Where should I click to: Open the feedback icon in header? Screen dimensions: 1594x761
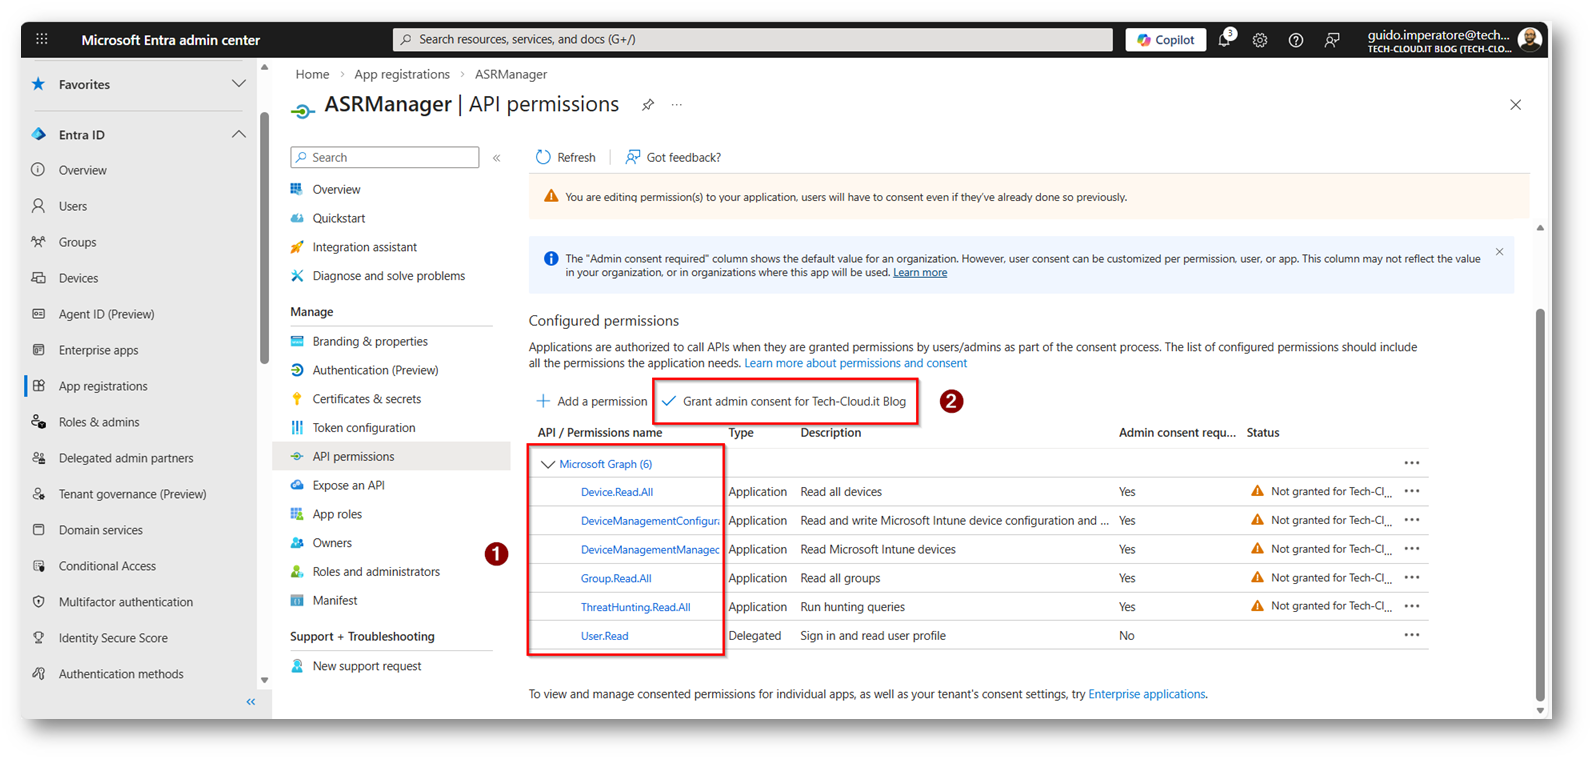click(1332, 40)
